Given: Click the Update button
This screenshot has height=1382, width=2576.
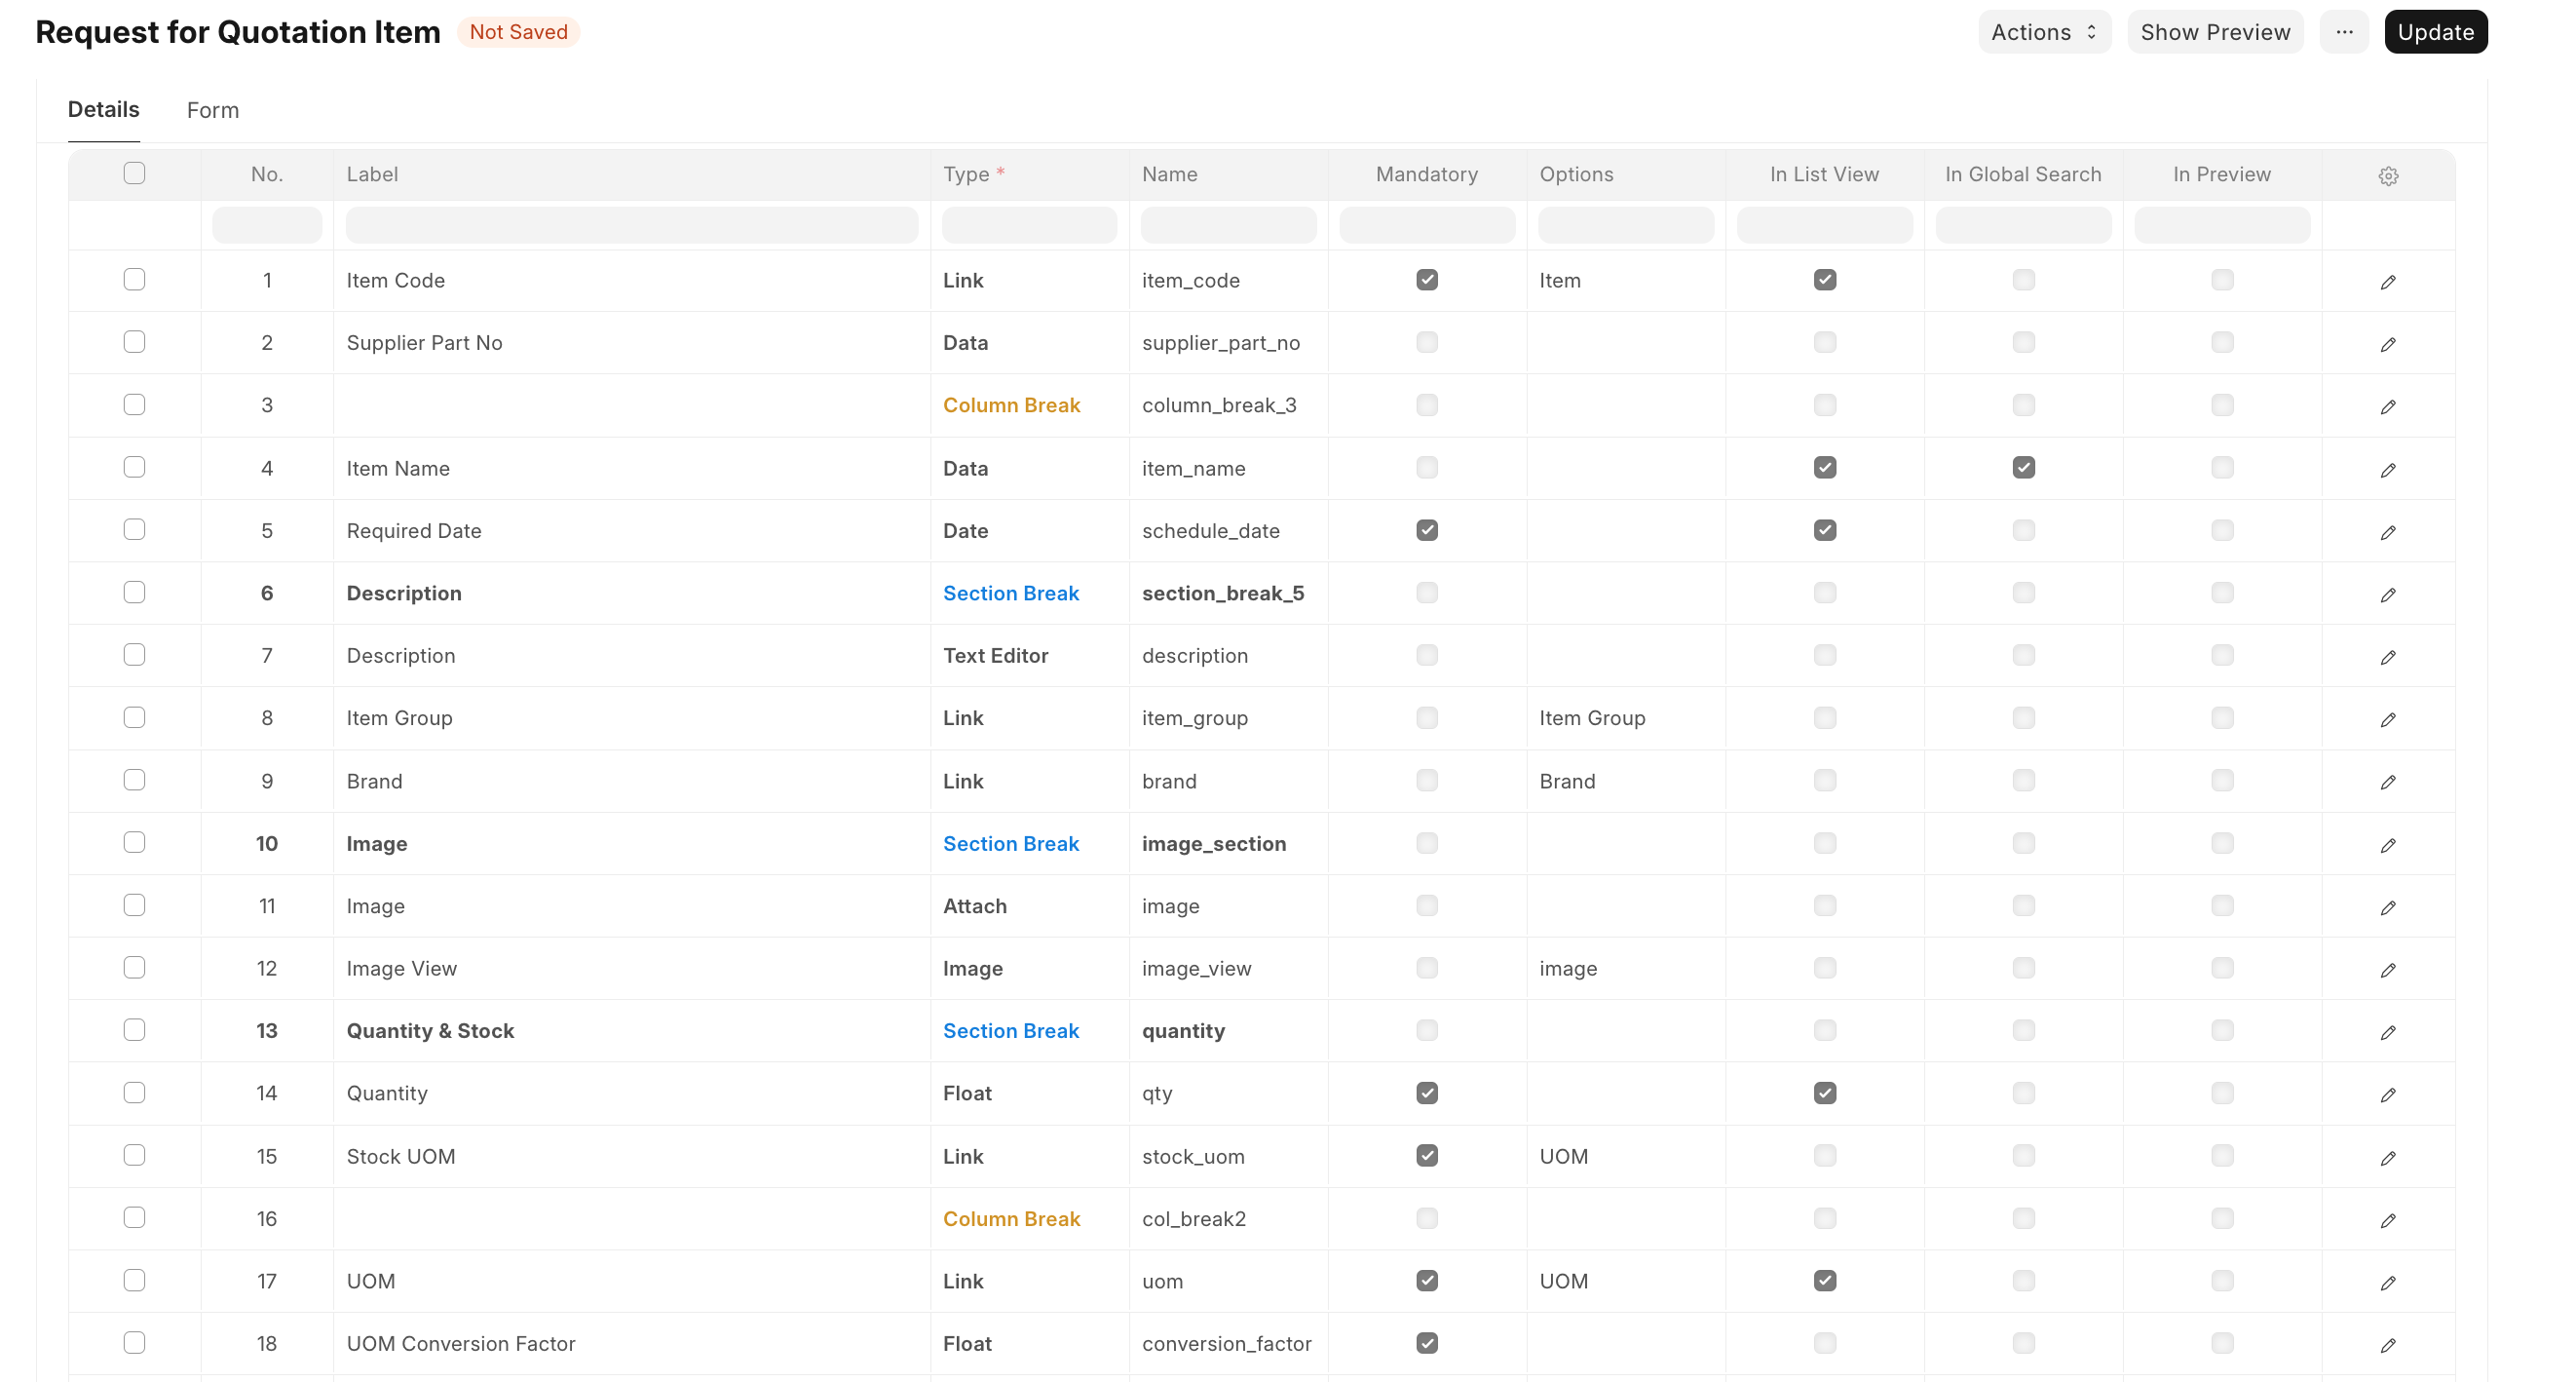Looking at the screenshot, I should tap(2434, 32).
